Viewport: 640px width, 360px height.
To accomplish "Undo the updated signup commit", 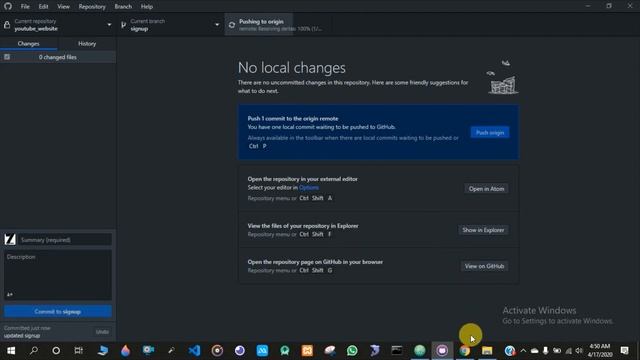I will (102, 332).
